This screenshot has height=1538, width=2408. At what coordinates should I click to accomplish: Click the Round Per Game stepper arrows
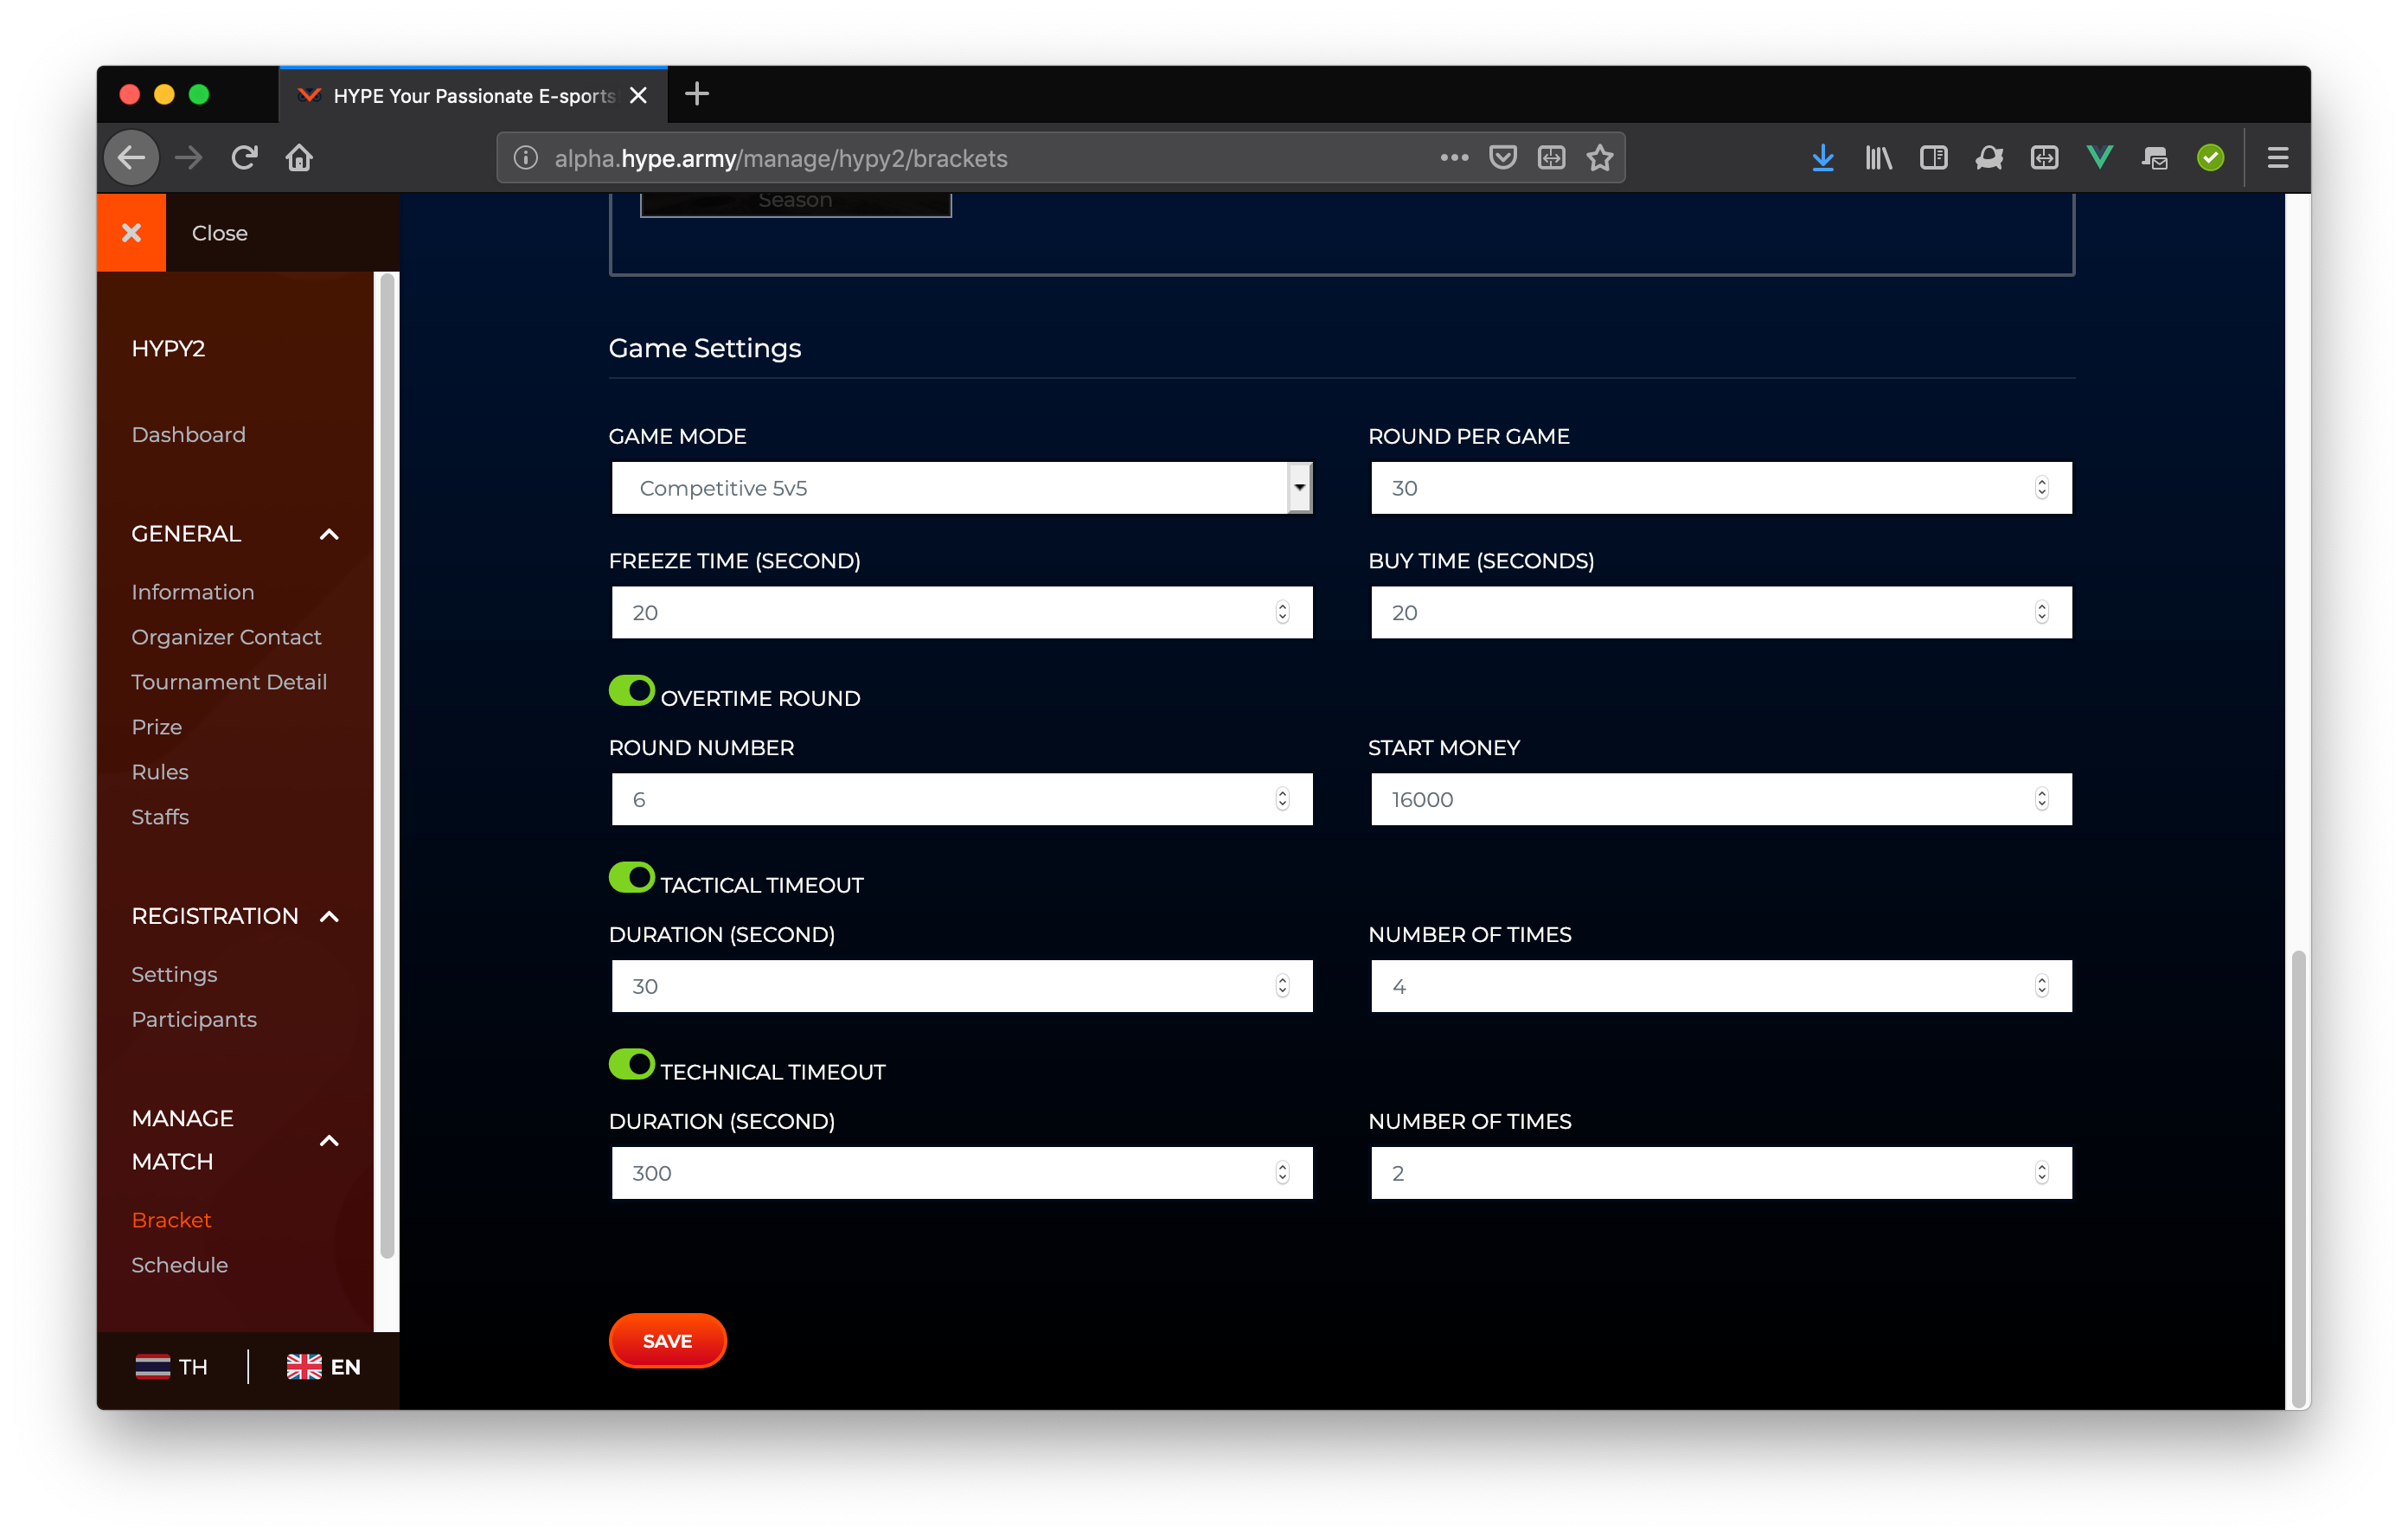pyautogui.click(x=2042, y=488)
